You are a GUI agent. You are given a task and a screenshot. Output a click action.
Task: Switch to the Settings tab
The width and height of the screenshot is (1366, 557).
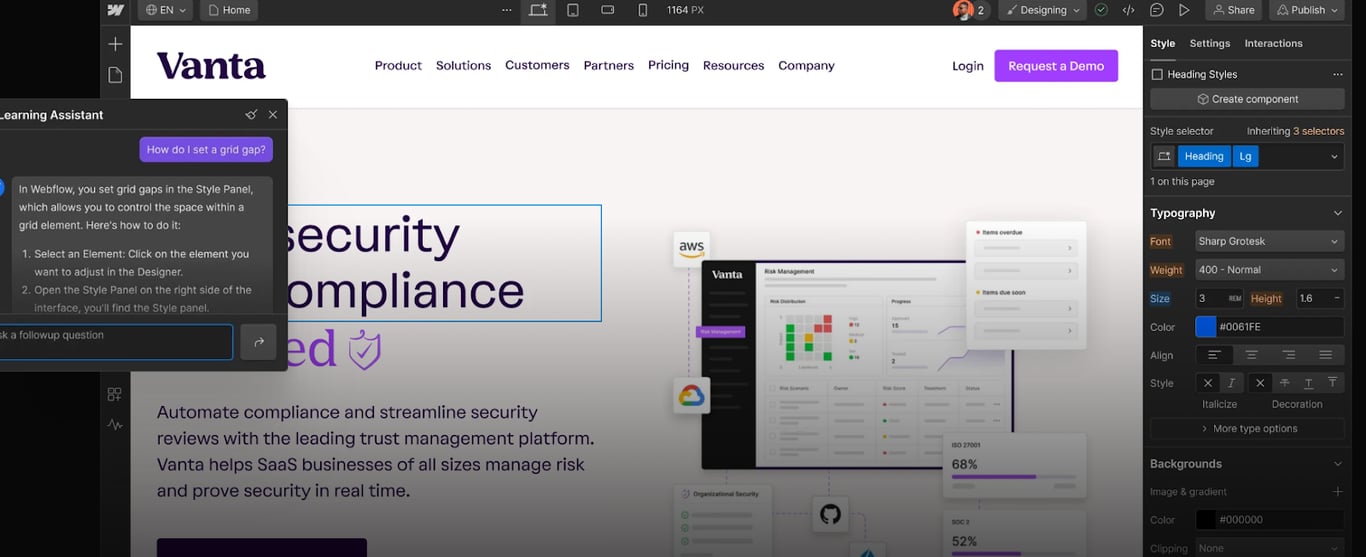pyautogui.click(x=1210, y=43)
